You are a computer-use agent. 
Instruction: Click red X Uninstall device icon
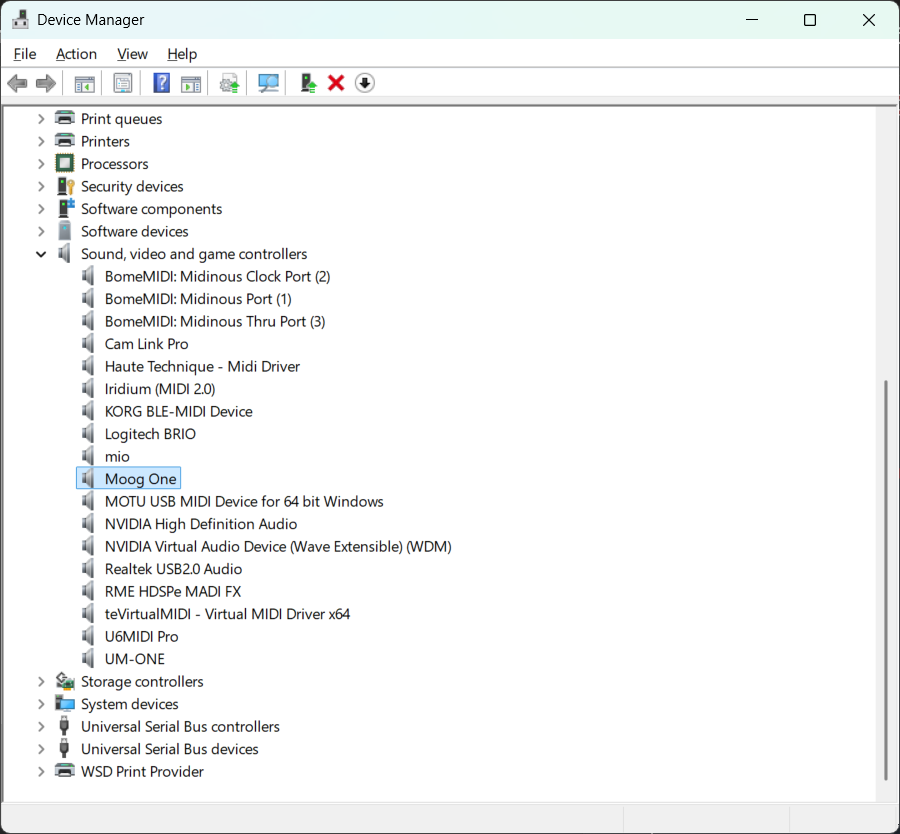click(x=336, y=83)
